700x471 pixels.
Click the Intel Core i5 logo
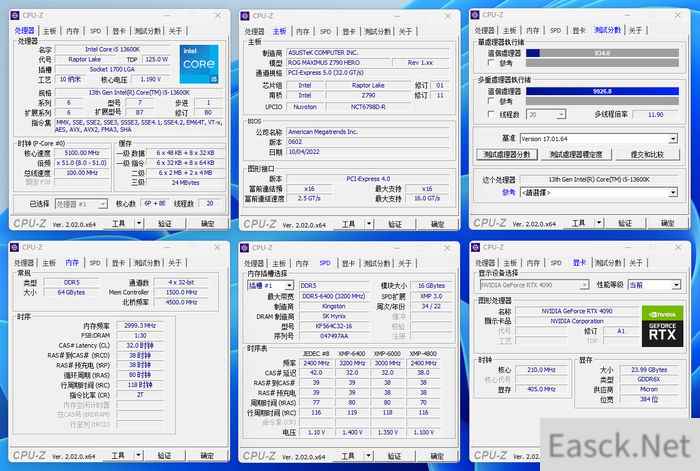199,64
